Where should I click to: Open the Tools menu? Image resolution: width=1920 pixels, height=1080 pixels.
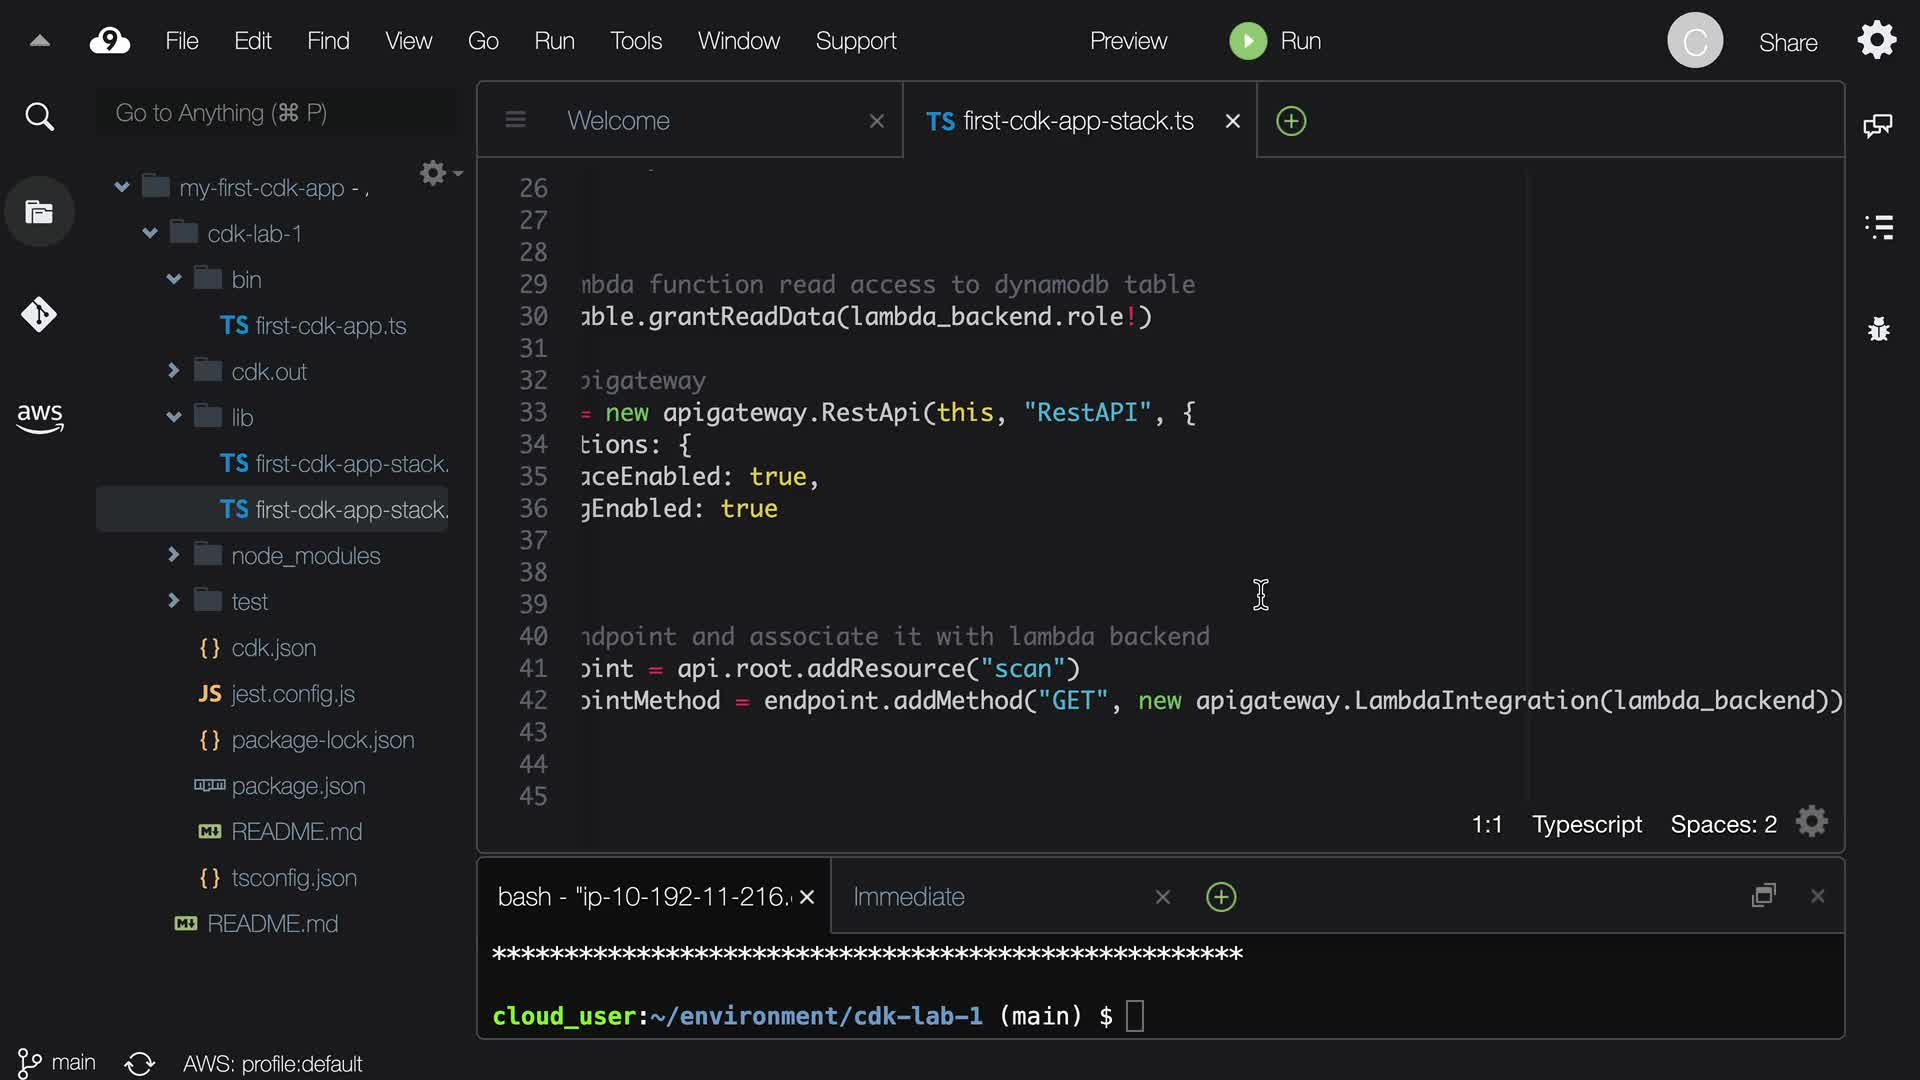pyautogui.click(x=636, y=41)
